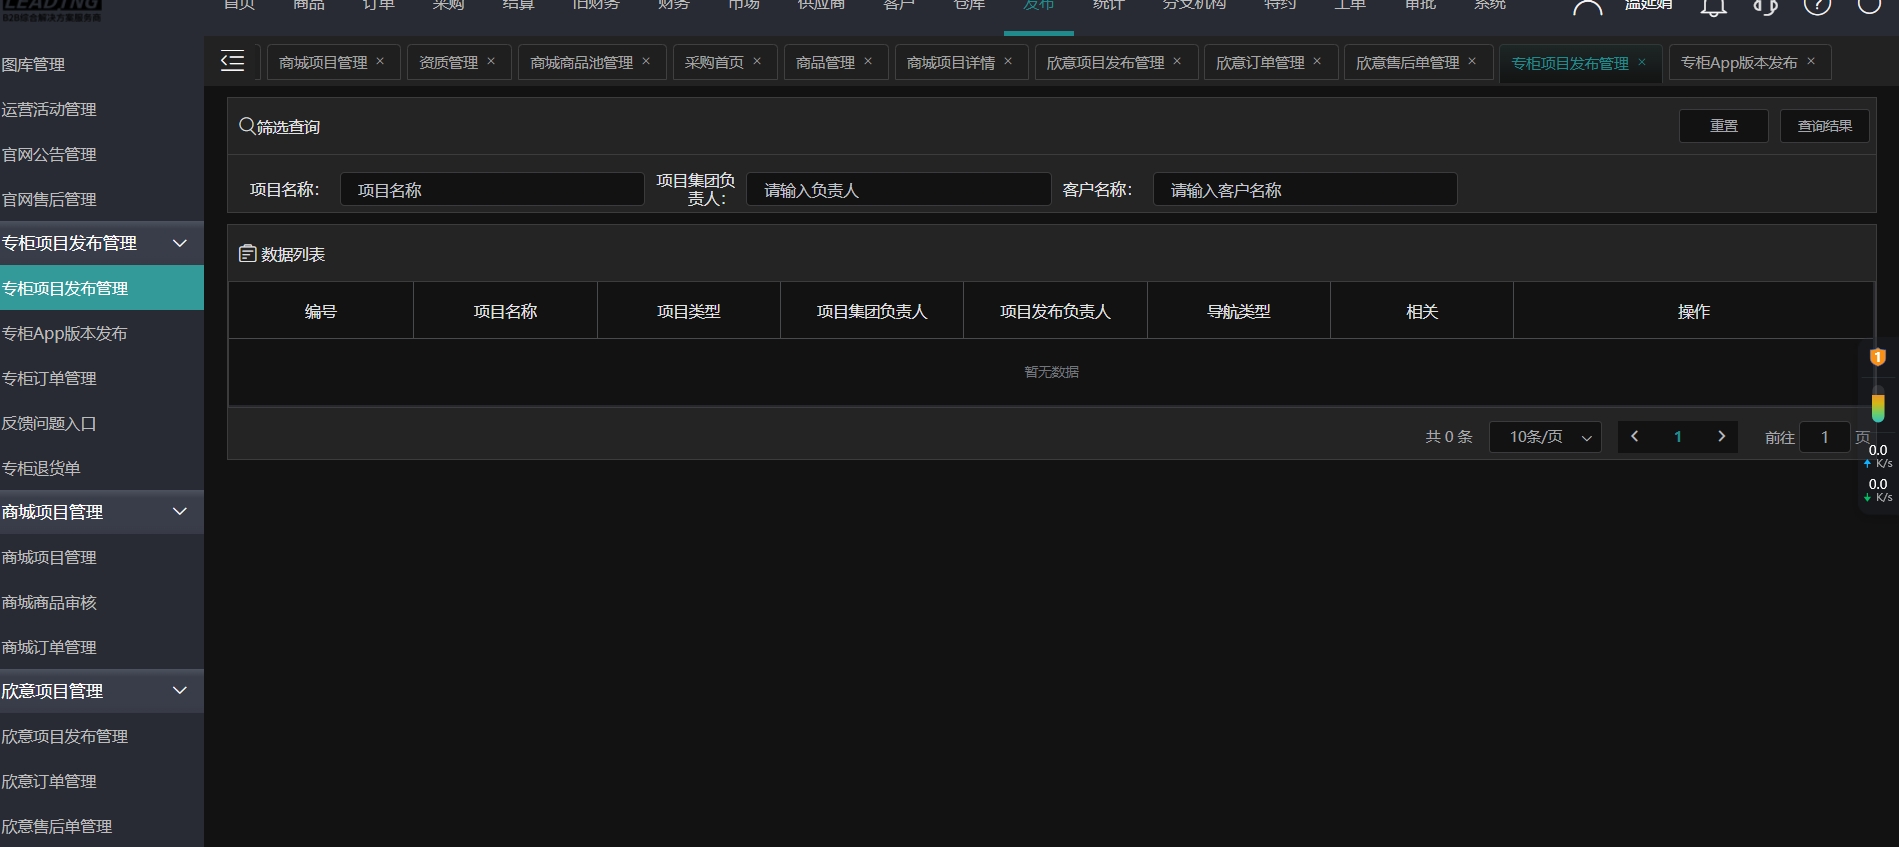Go to next page arrow
The width and height of the screenshot is (1899, 847).
tap(1721, 436)
